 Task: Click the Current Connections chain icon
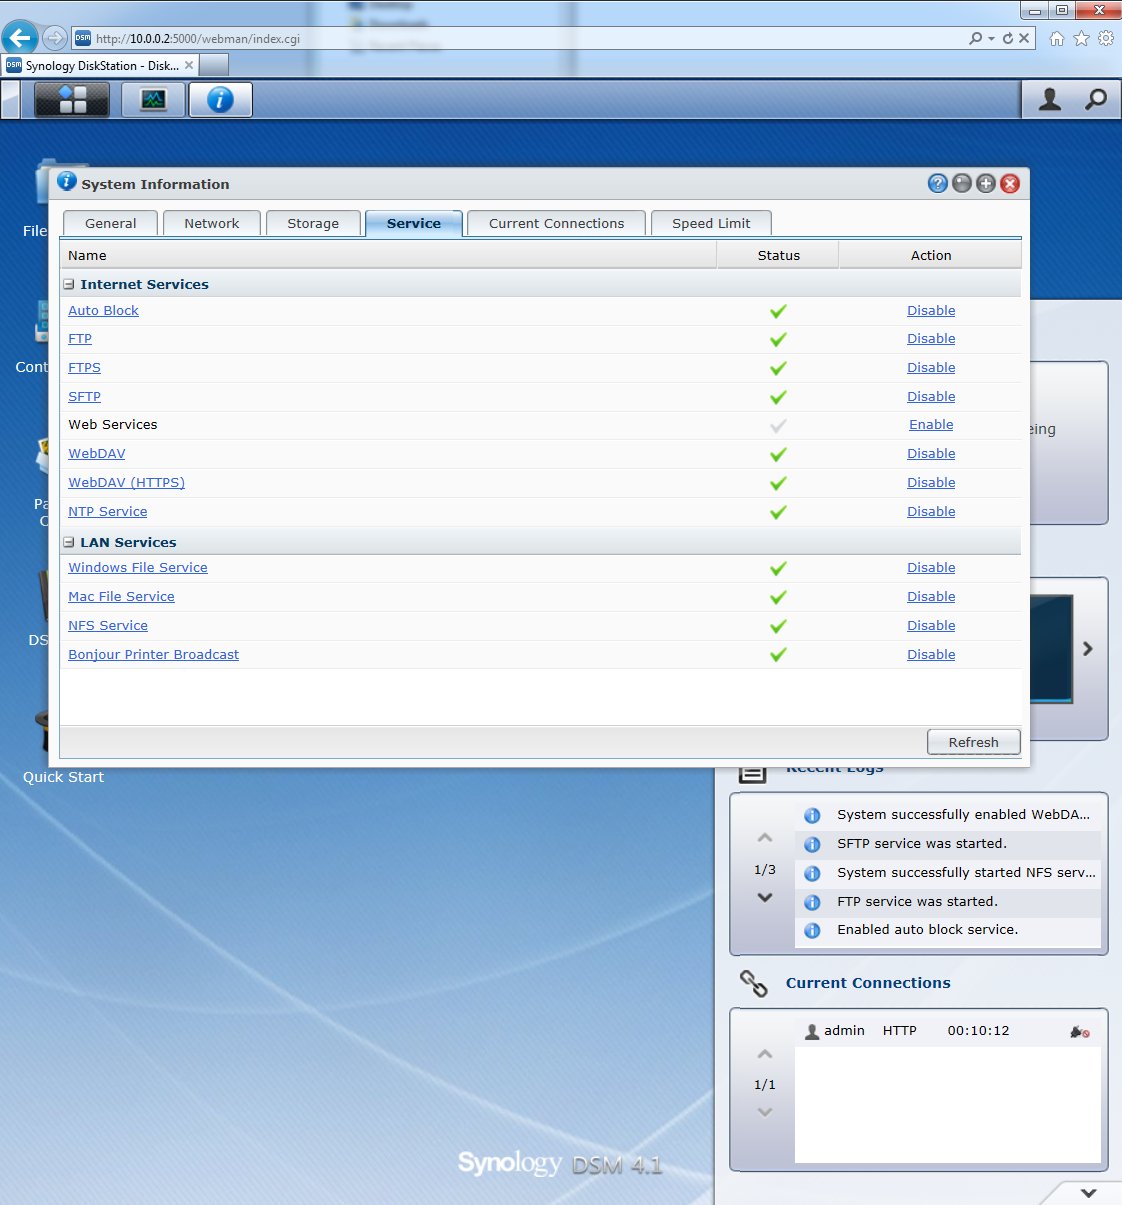tap(753, 984)
